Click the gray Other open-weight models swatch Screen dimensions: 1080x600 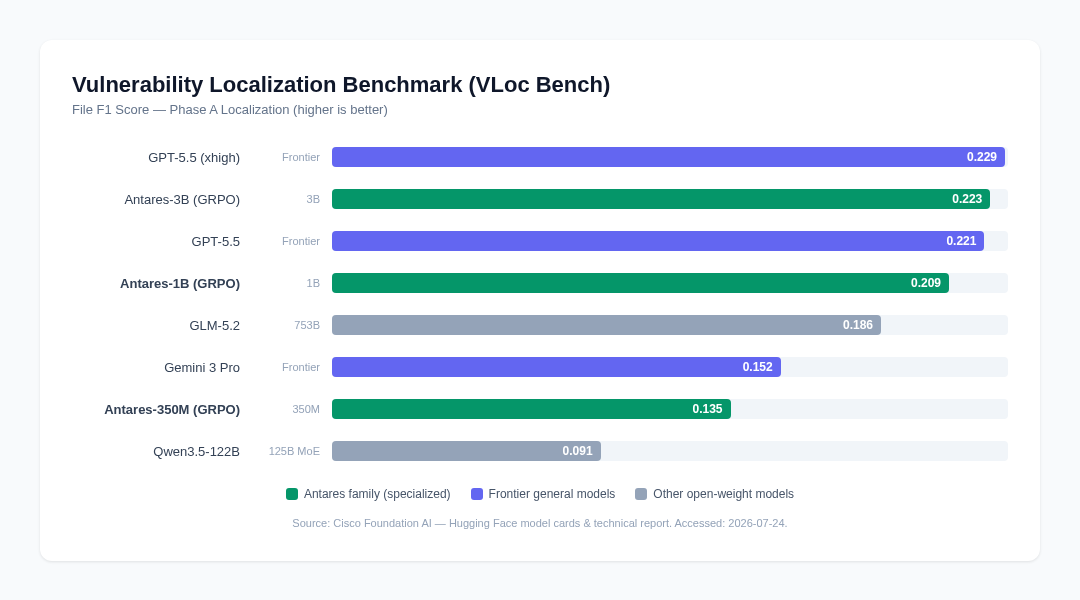pyautogui.click(x=641, y=494)
